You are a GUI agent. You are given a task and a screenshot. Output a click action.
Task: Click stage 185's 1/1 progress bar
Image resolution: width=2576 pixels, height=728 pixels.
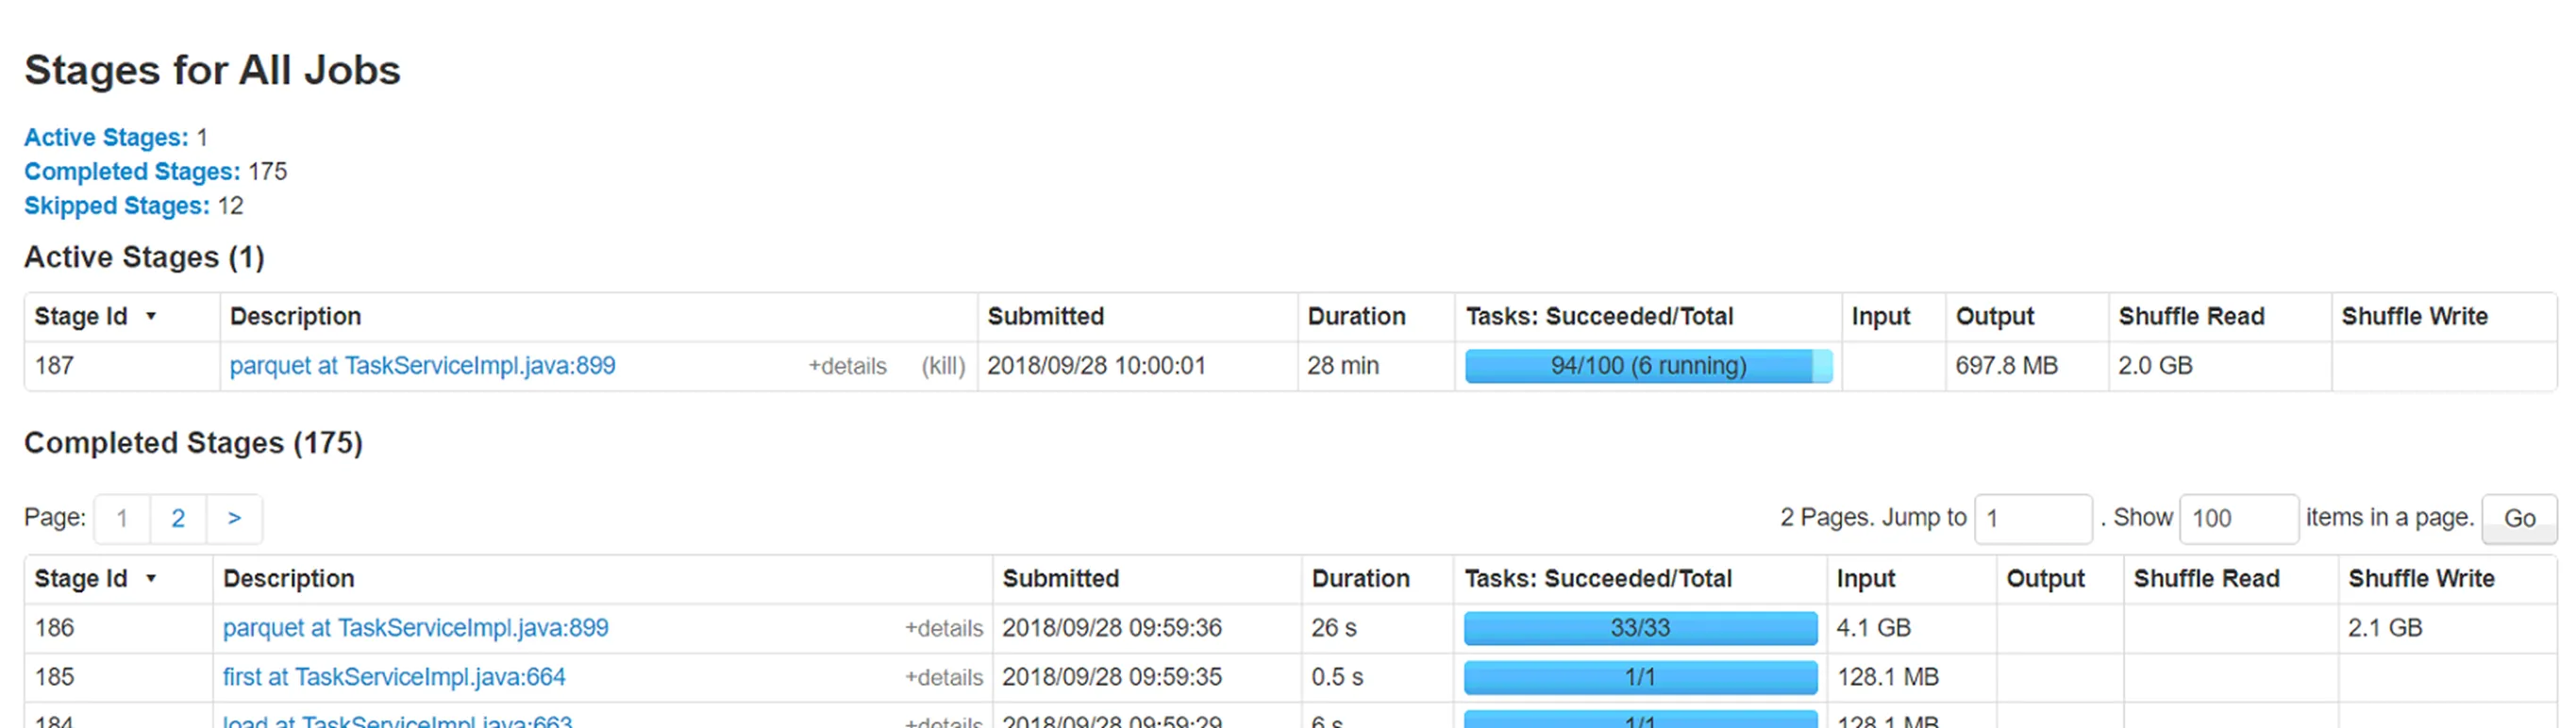[1640, 677]
